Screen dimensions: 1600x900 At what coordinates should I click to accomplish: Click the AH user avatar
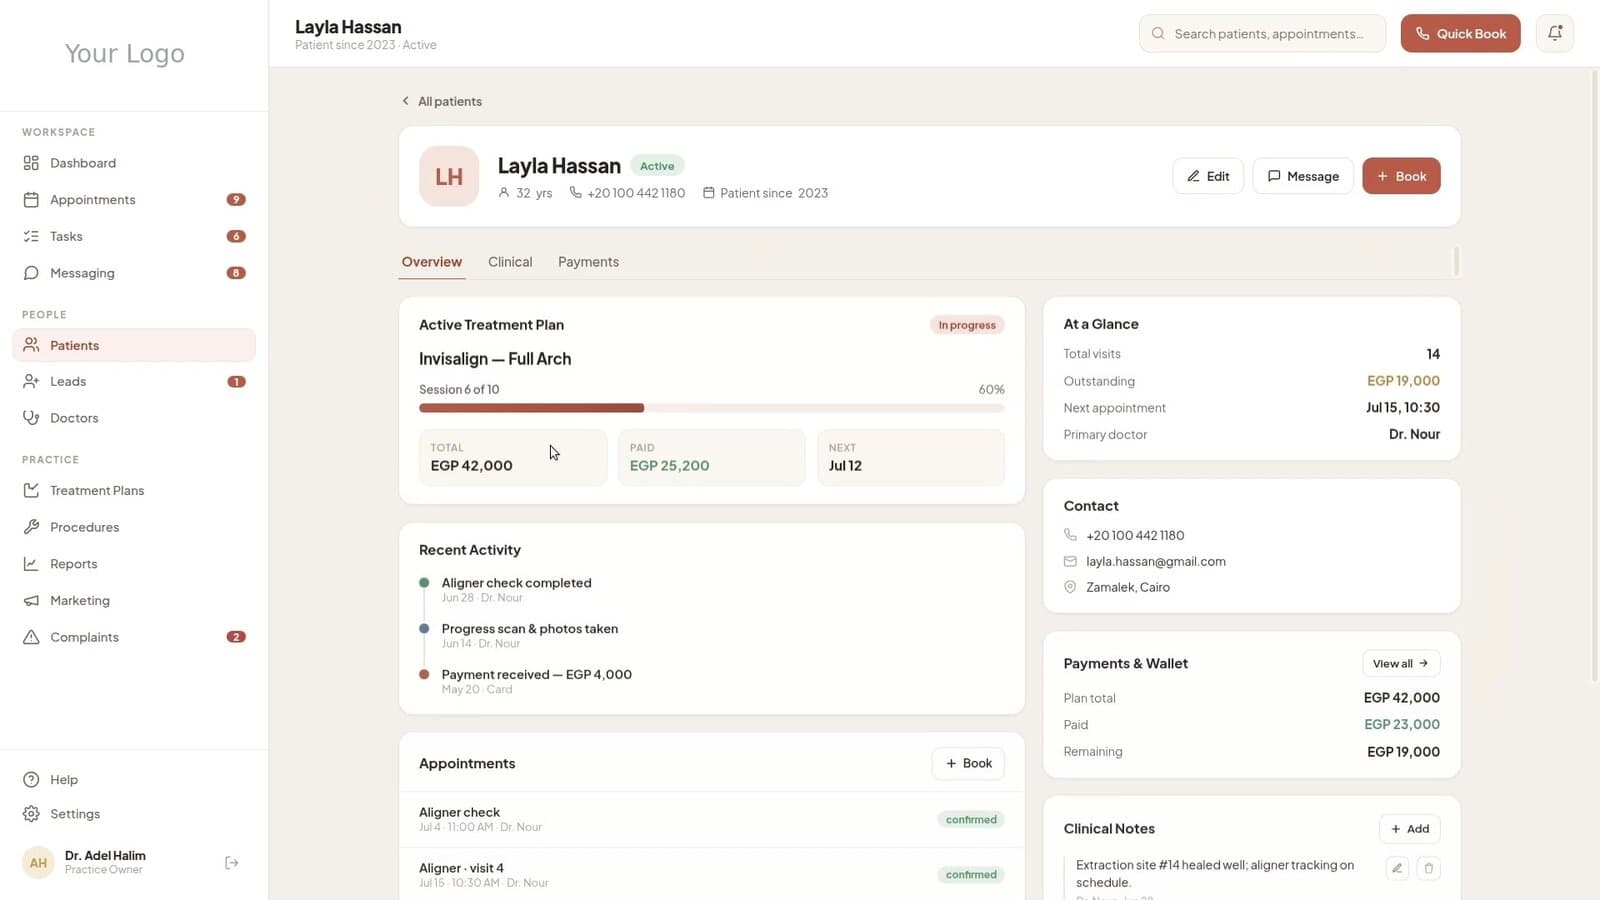coord(38,862)
